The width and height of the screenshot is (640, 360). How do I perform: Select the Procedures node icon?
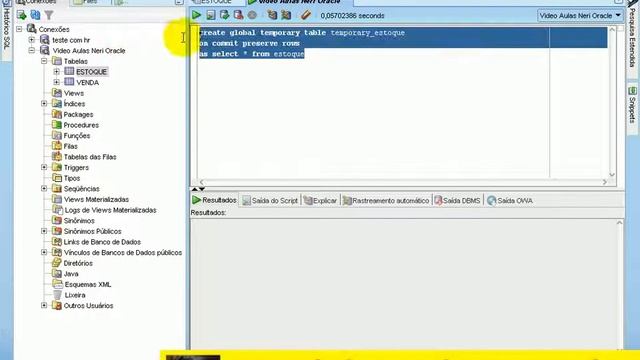point(57,125)
